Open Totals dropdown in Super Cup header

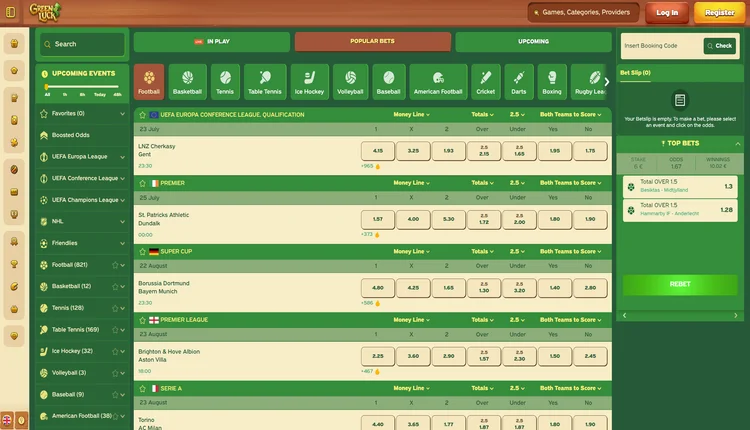coord(482,251)
